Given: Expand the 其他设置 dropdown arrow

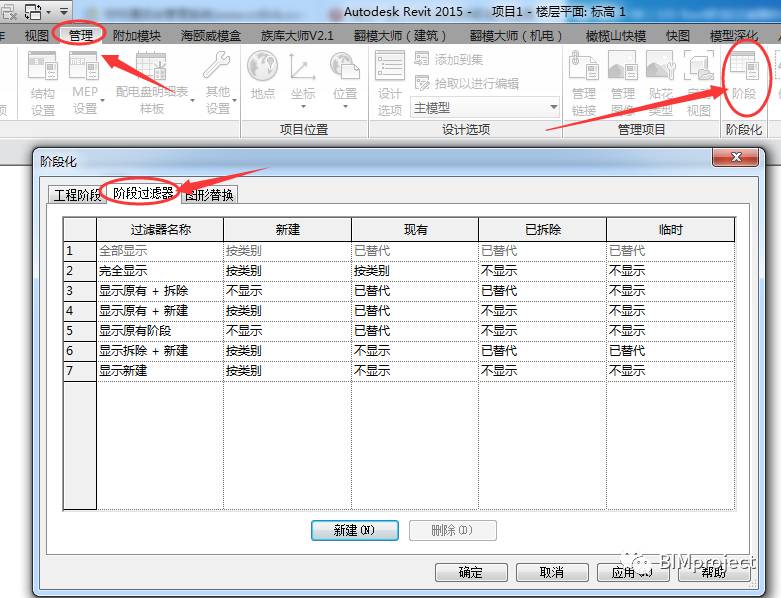Looking at the screenshot, I should [234, 101].
